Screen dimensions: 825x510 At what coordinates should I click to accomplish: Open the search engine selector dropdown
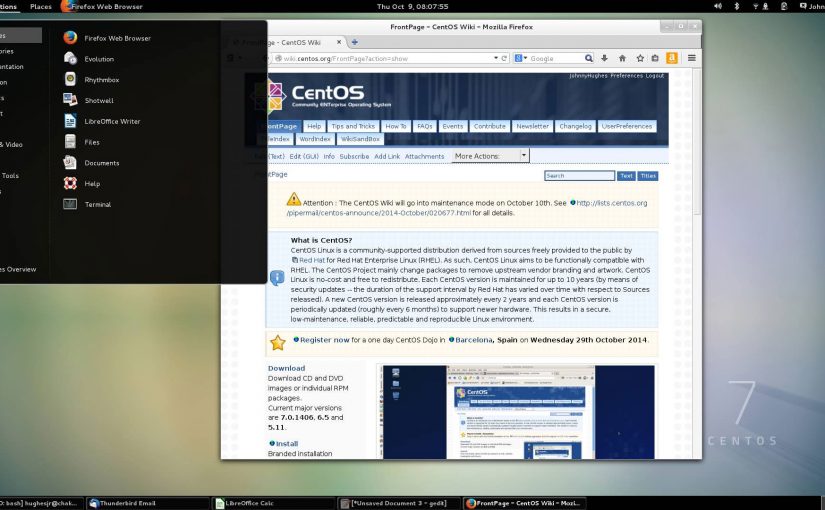tap(521, 58)
